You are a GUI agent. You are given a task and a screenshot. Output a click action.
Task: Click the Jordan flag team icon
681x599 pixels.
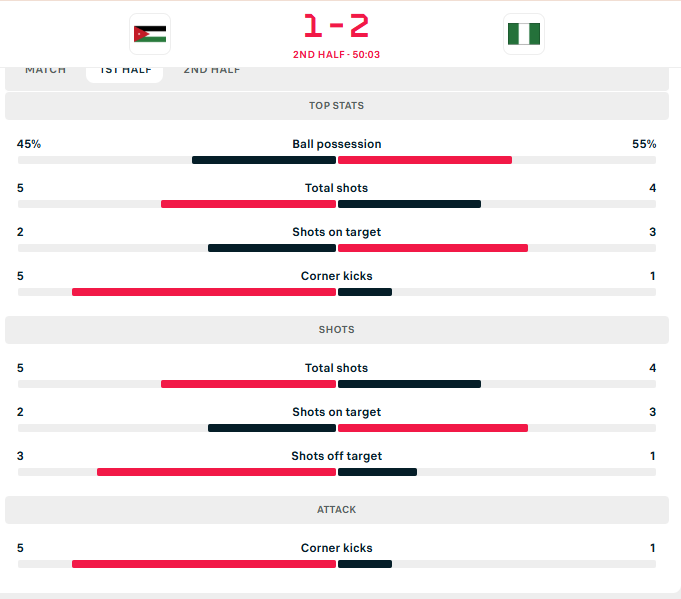pyautogui.click(x=150, y=34)
